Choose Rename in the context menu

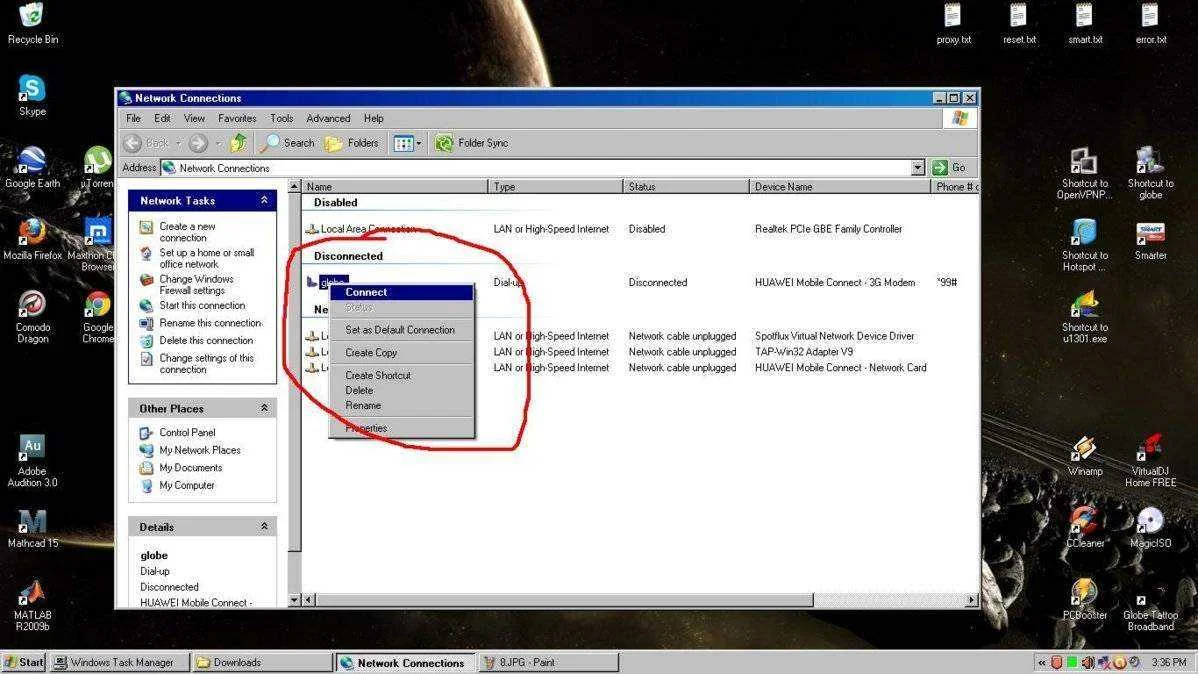[401, 406]
